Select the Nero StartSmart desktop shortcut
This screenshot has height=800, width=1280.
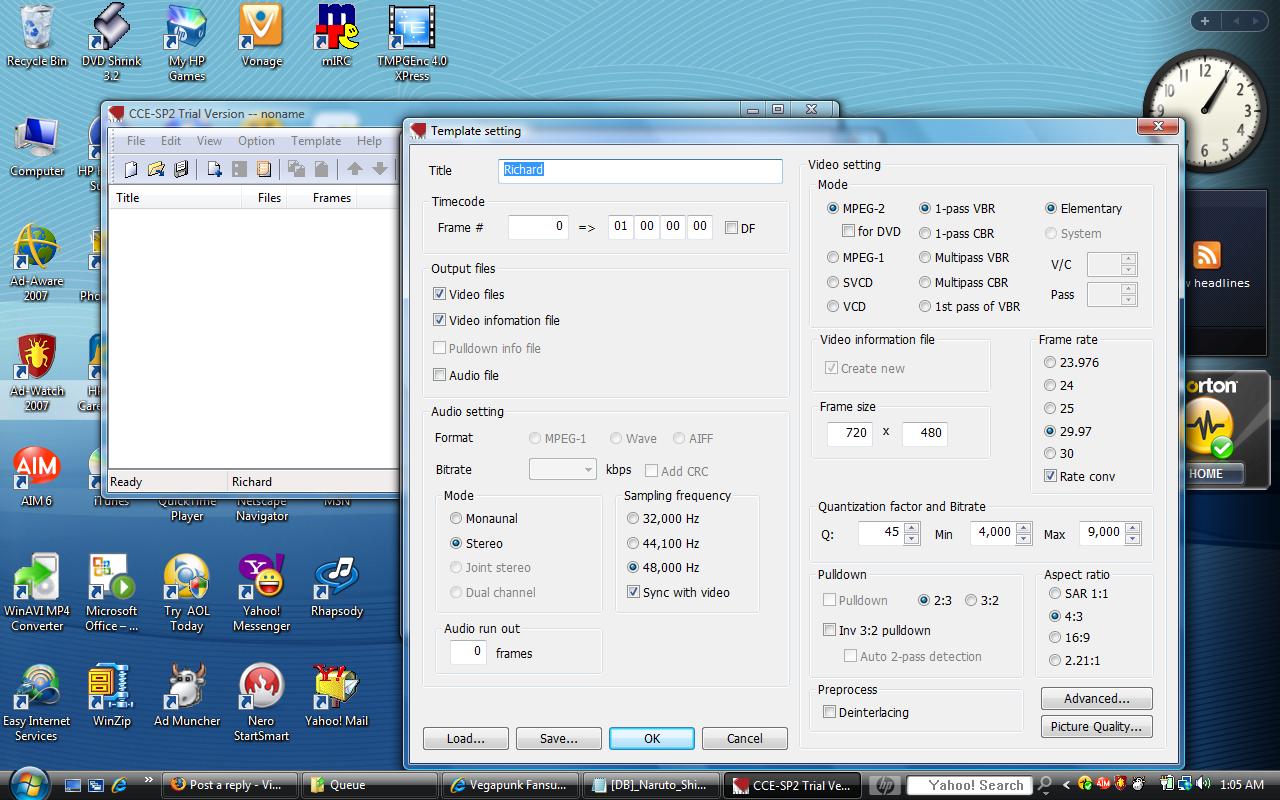pos(261,703)
